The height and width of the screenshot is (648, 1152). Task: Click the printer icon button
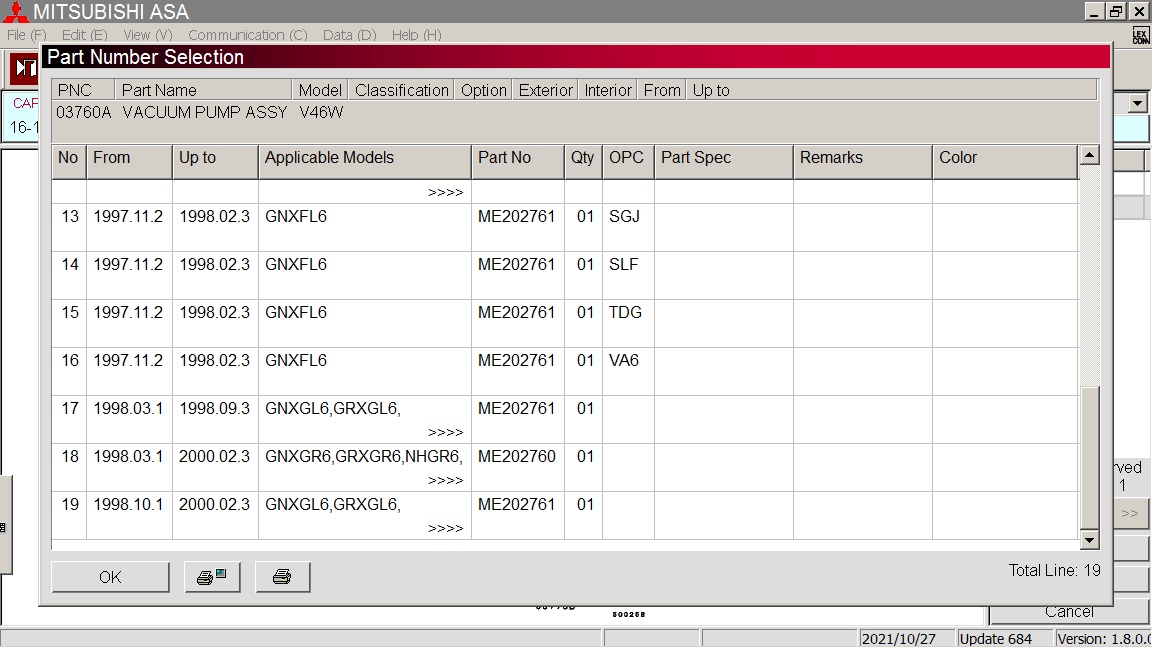click(282, 577)
